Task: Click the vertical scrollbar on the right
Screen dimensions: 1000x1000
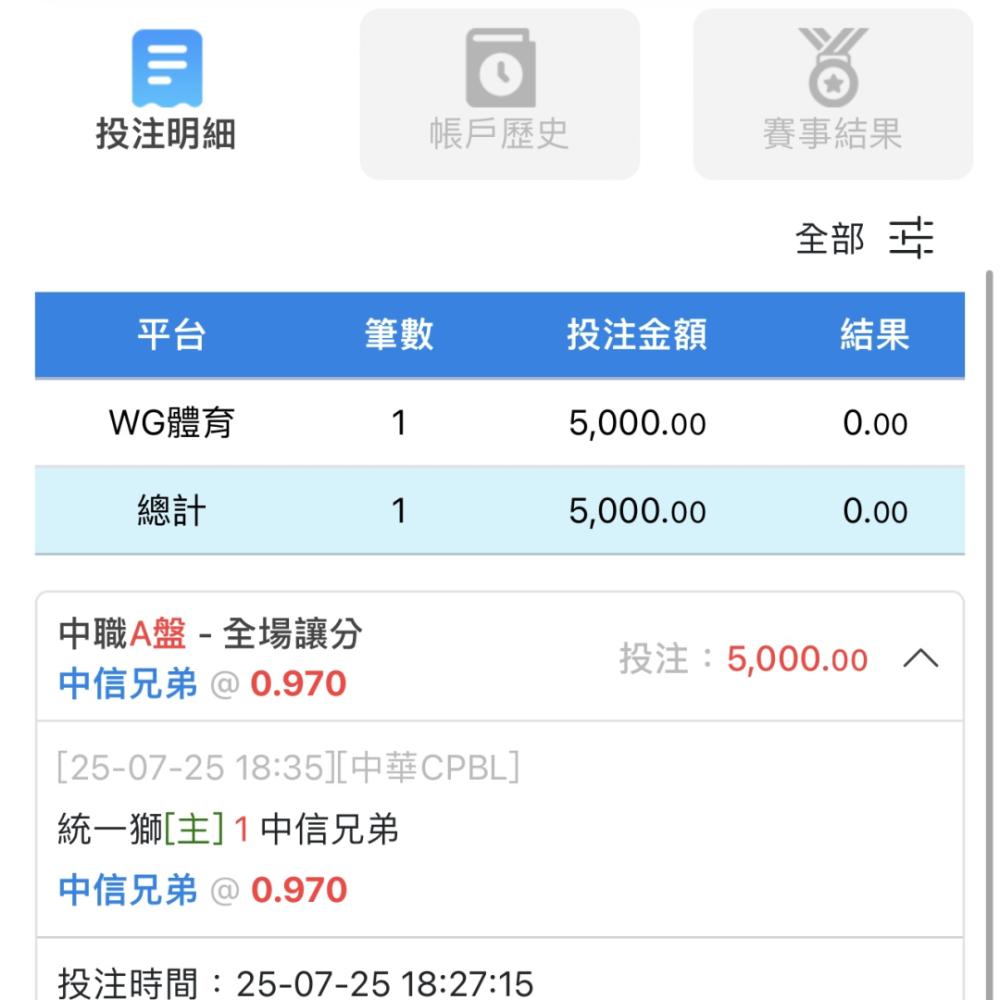Action: 989,635
